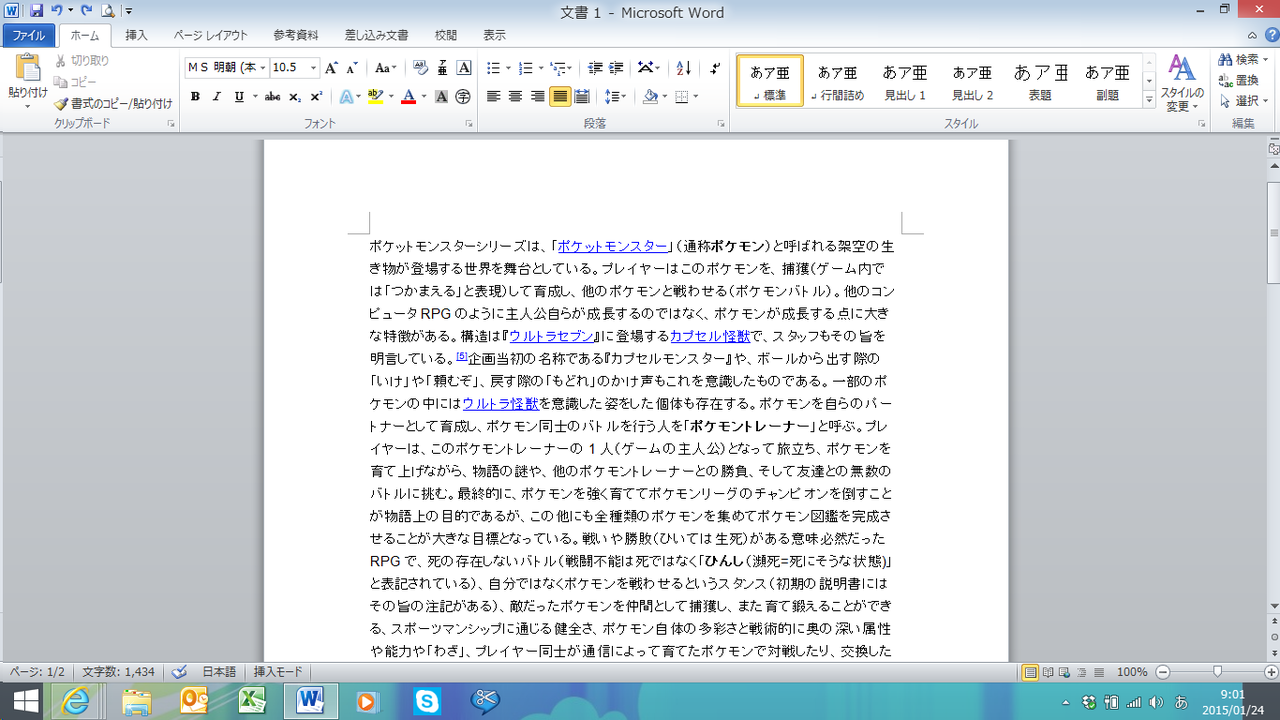Click the enclosed character (circled 字) icon

point(463,97)
